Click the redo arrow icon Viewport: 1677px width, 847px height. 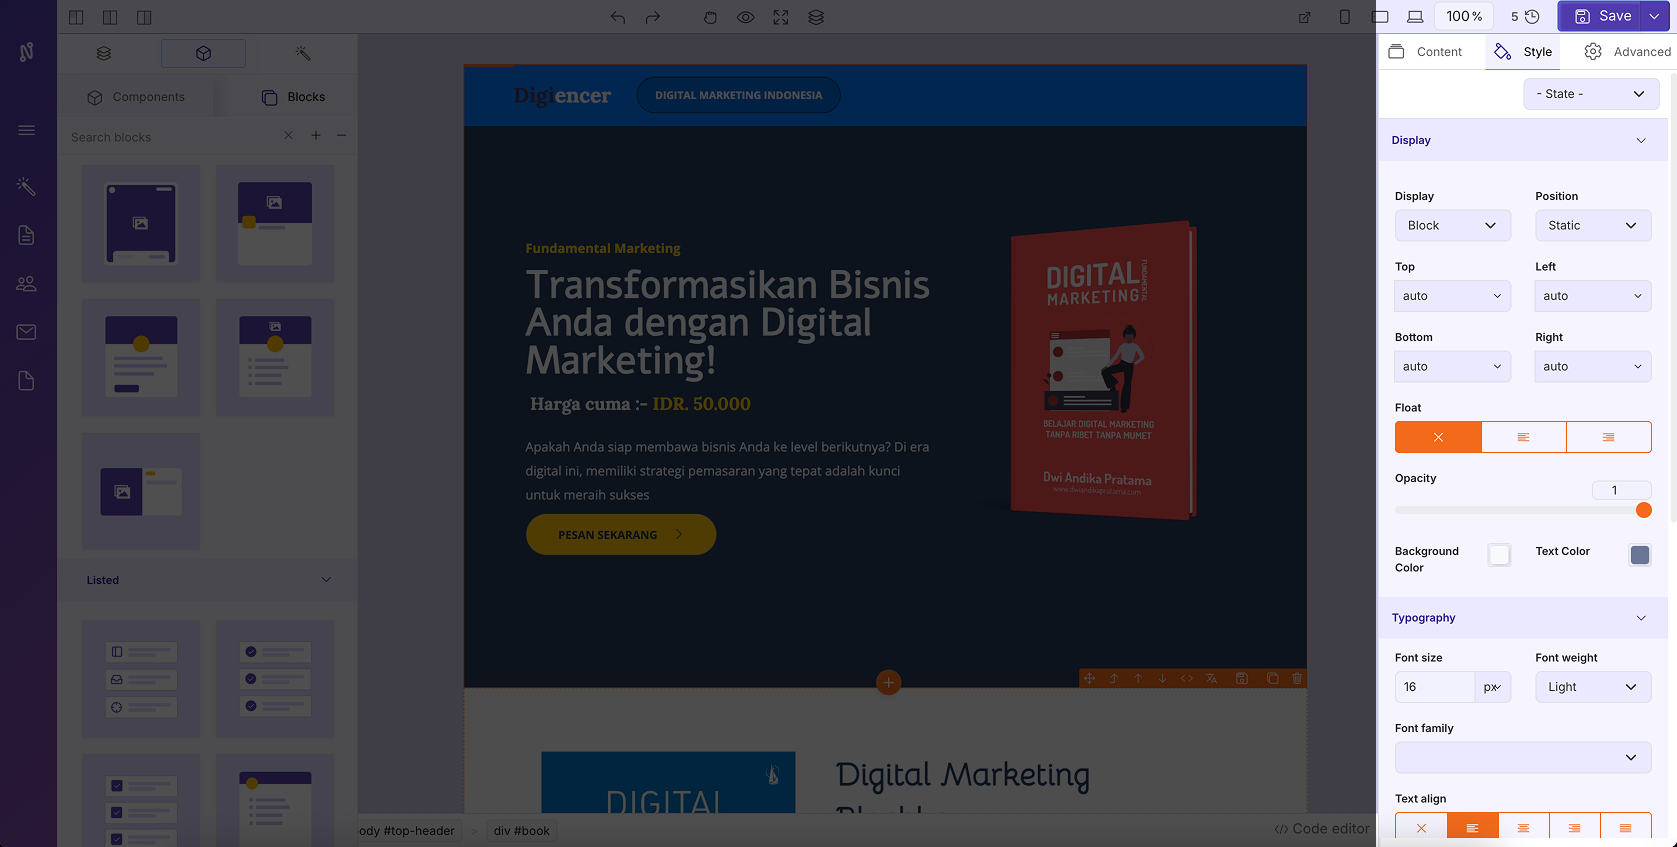653,17
